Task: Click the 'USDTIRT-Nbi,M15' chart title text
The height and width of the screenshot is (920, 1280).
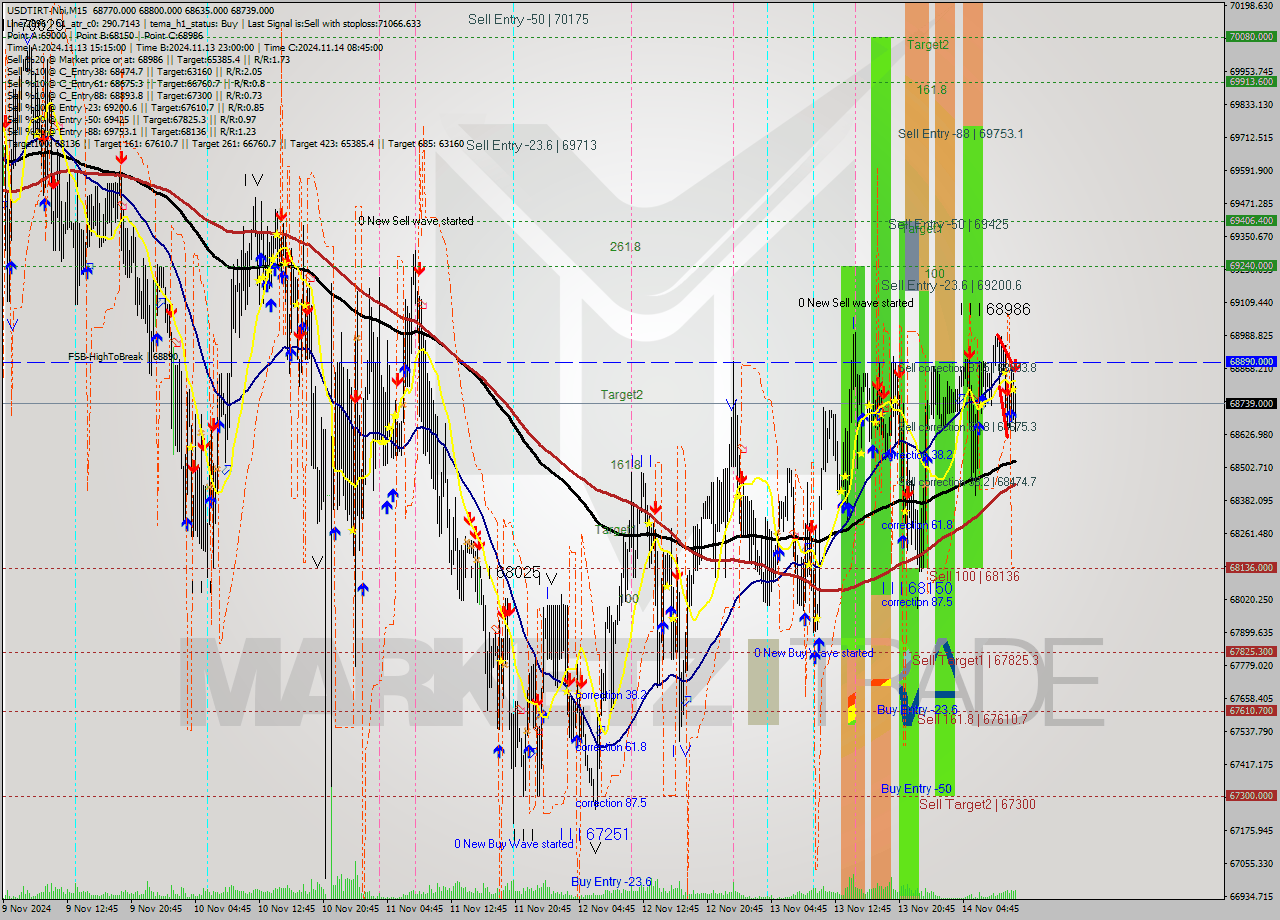Action: point(48,10)
